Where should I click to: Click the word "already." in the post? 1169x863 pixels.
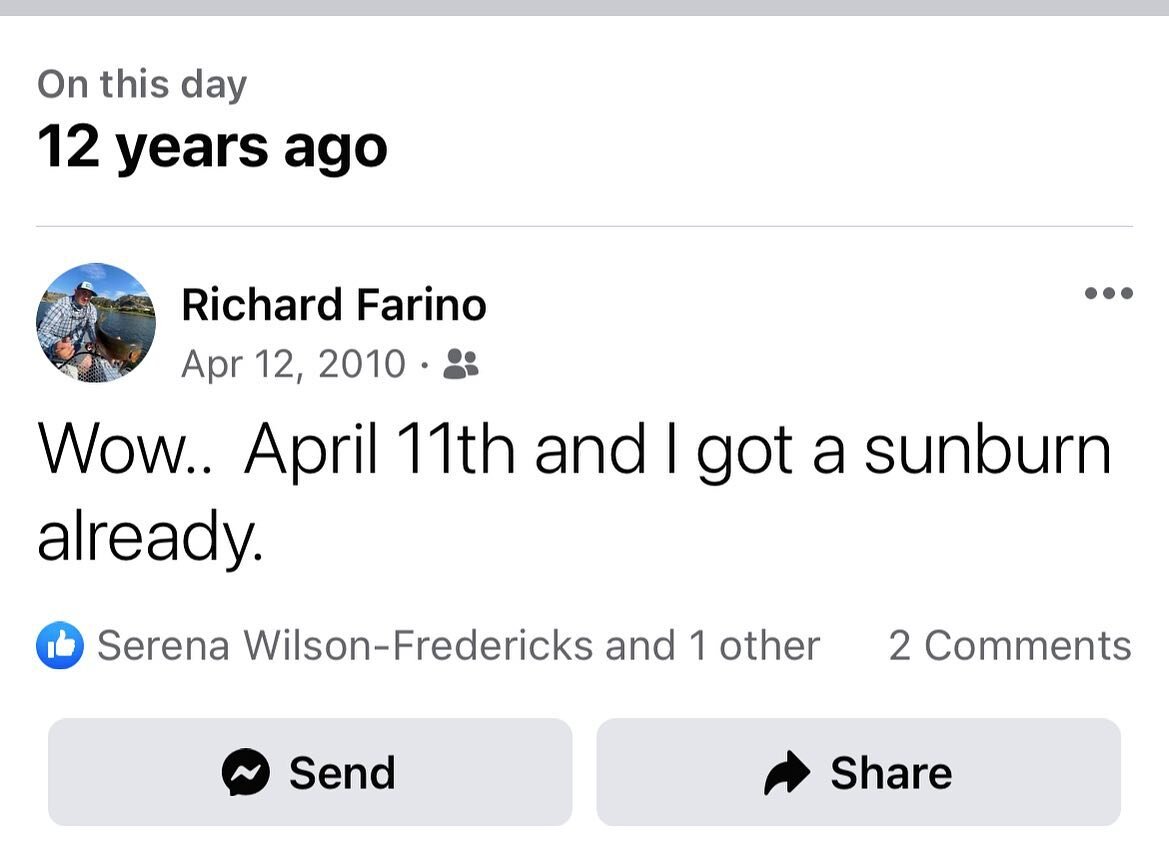pos(151,537)
